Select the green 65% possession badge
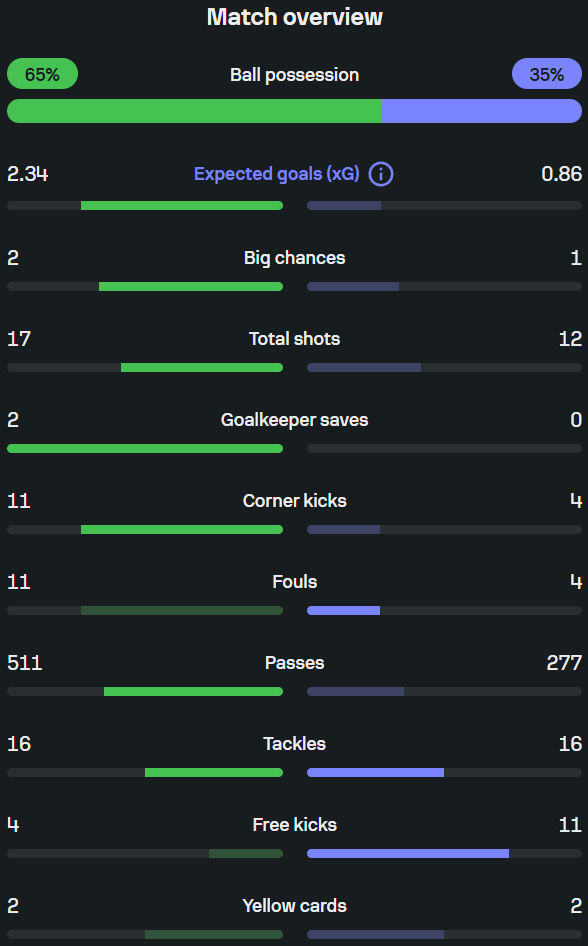 click(42, 74)
